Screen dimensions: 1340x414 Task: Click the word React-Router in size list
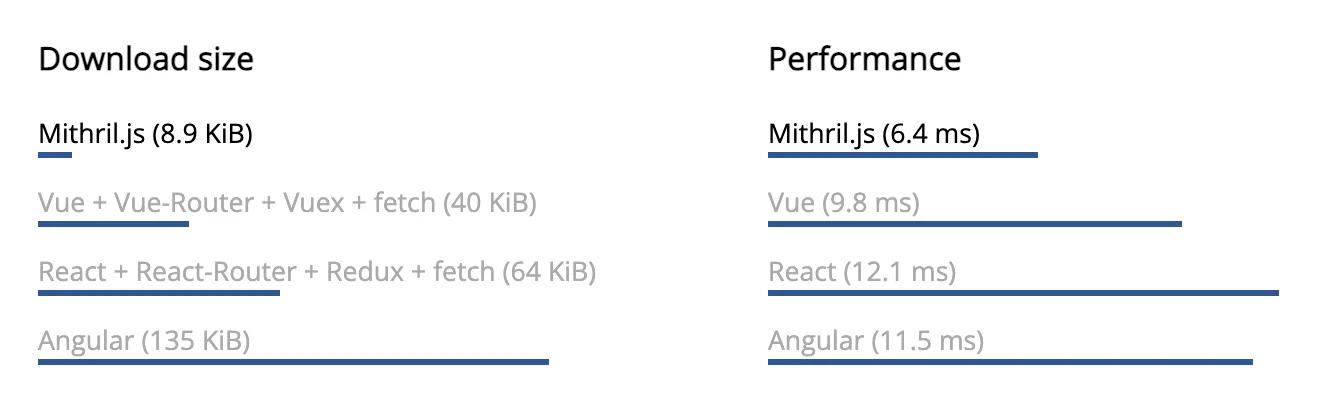216,272
